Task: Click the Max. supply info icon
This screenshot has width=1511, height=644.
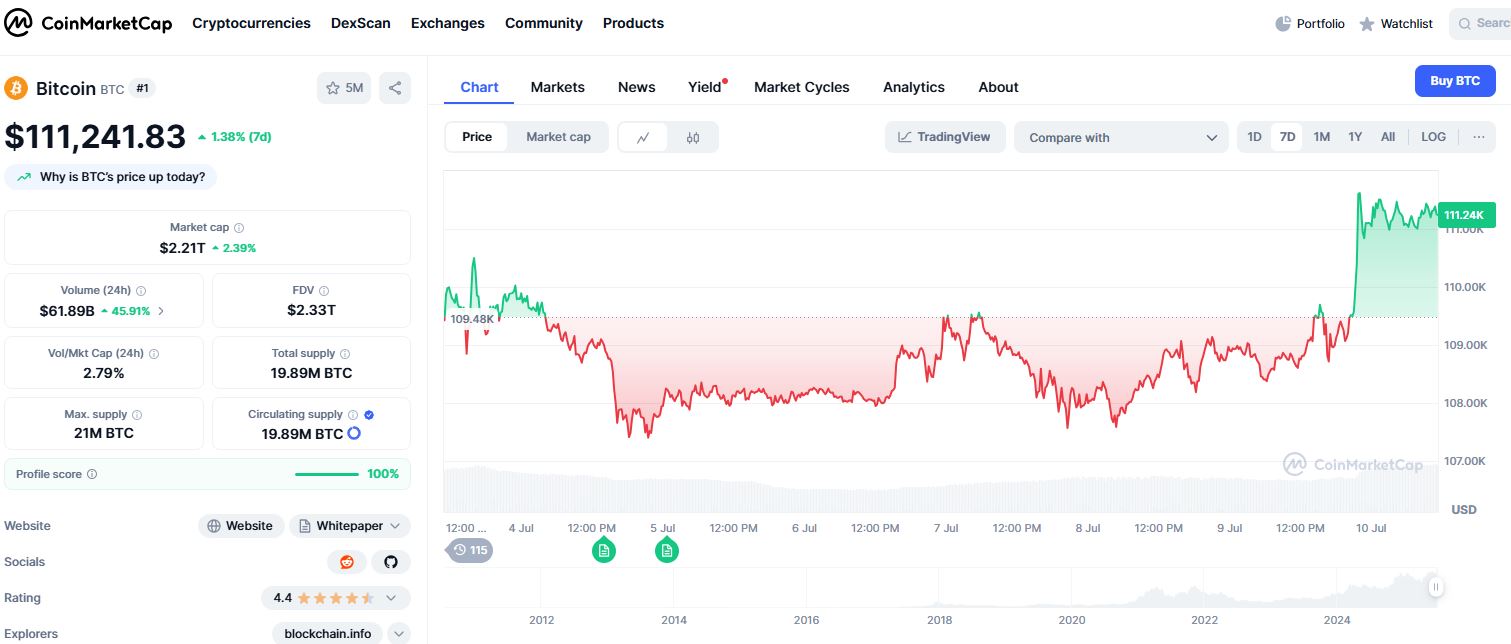Action: click(137, 415)
